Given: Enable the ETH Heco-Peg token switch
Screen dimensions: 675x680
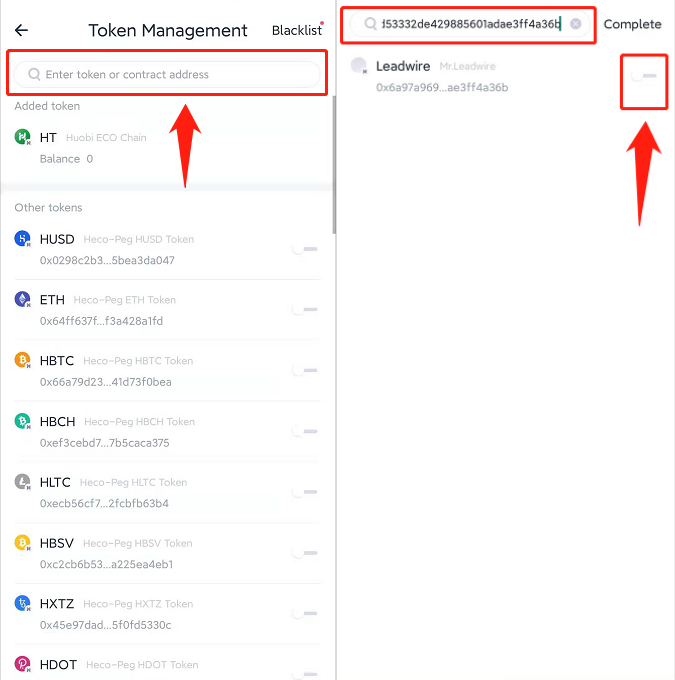Looking at the screenshot, I should point(305,310).
